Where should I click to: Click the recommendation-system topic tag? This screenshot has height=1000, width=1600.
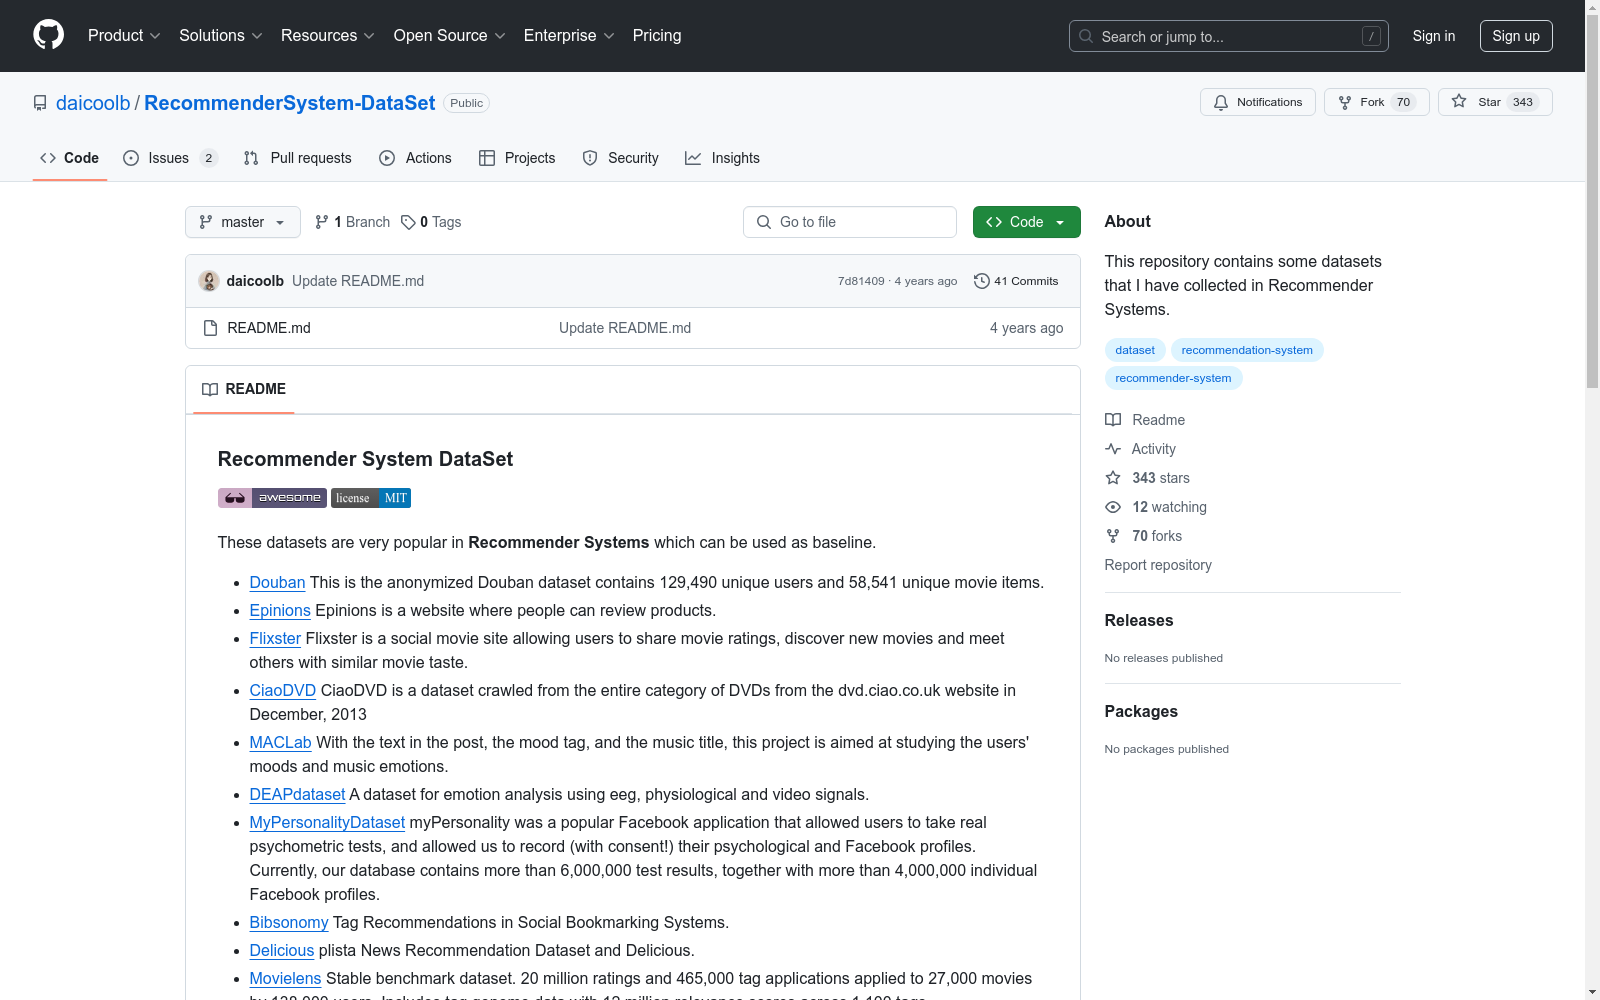[1247, 350]
